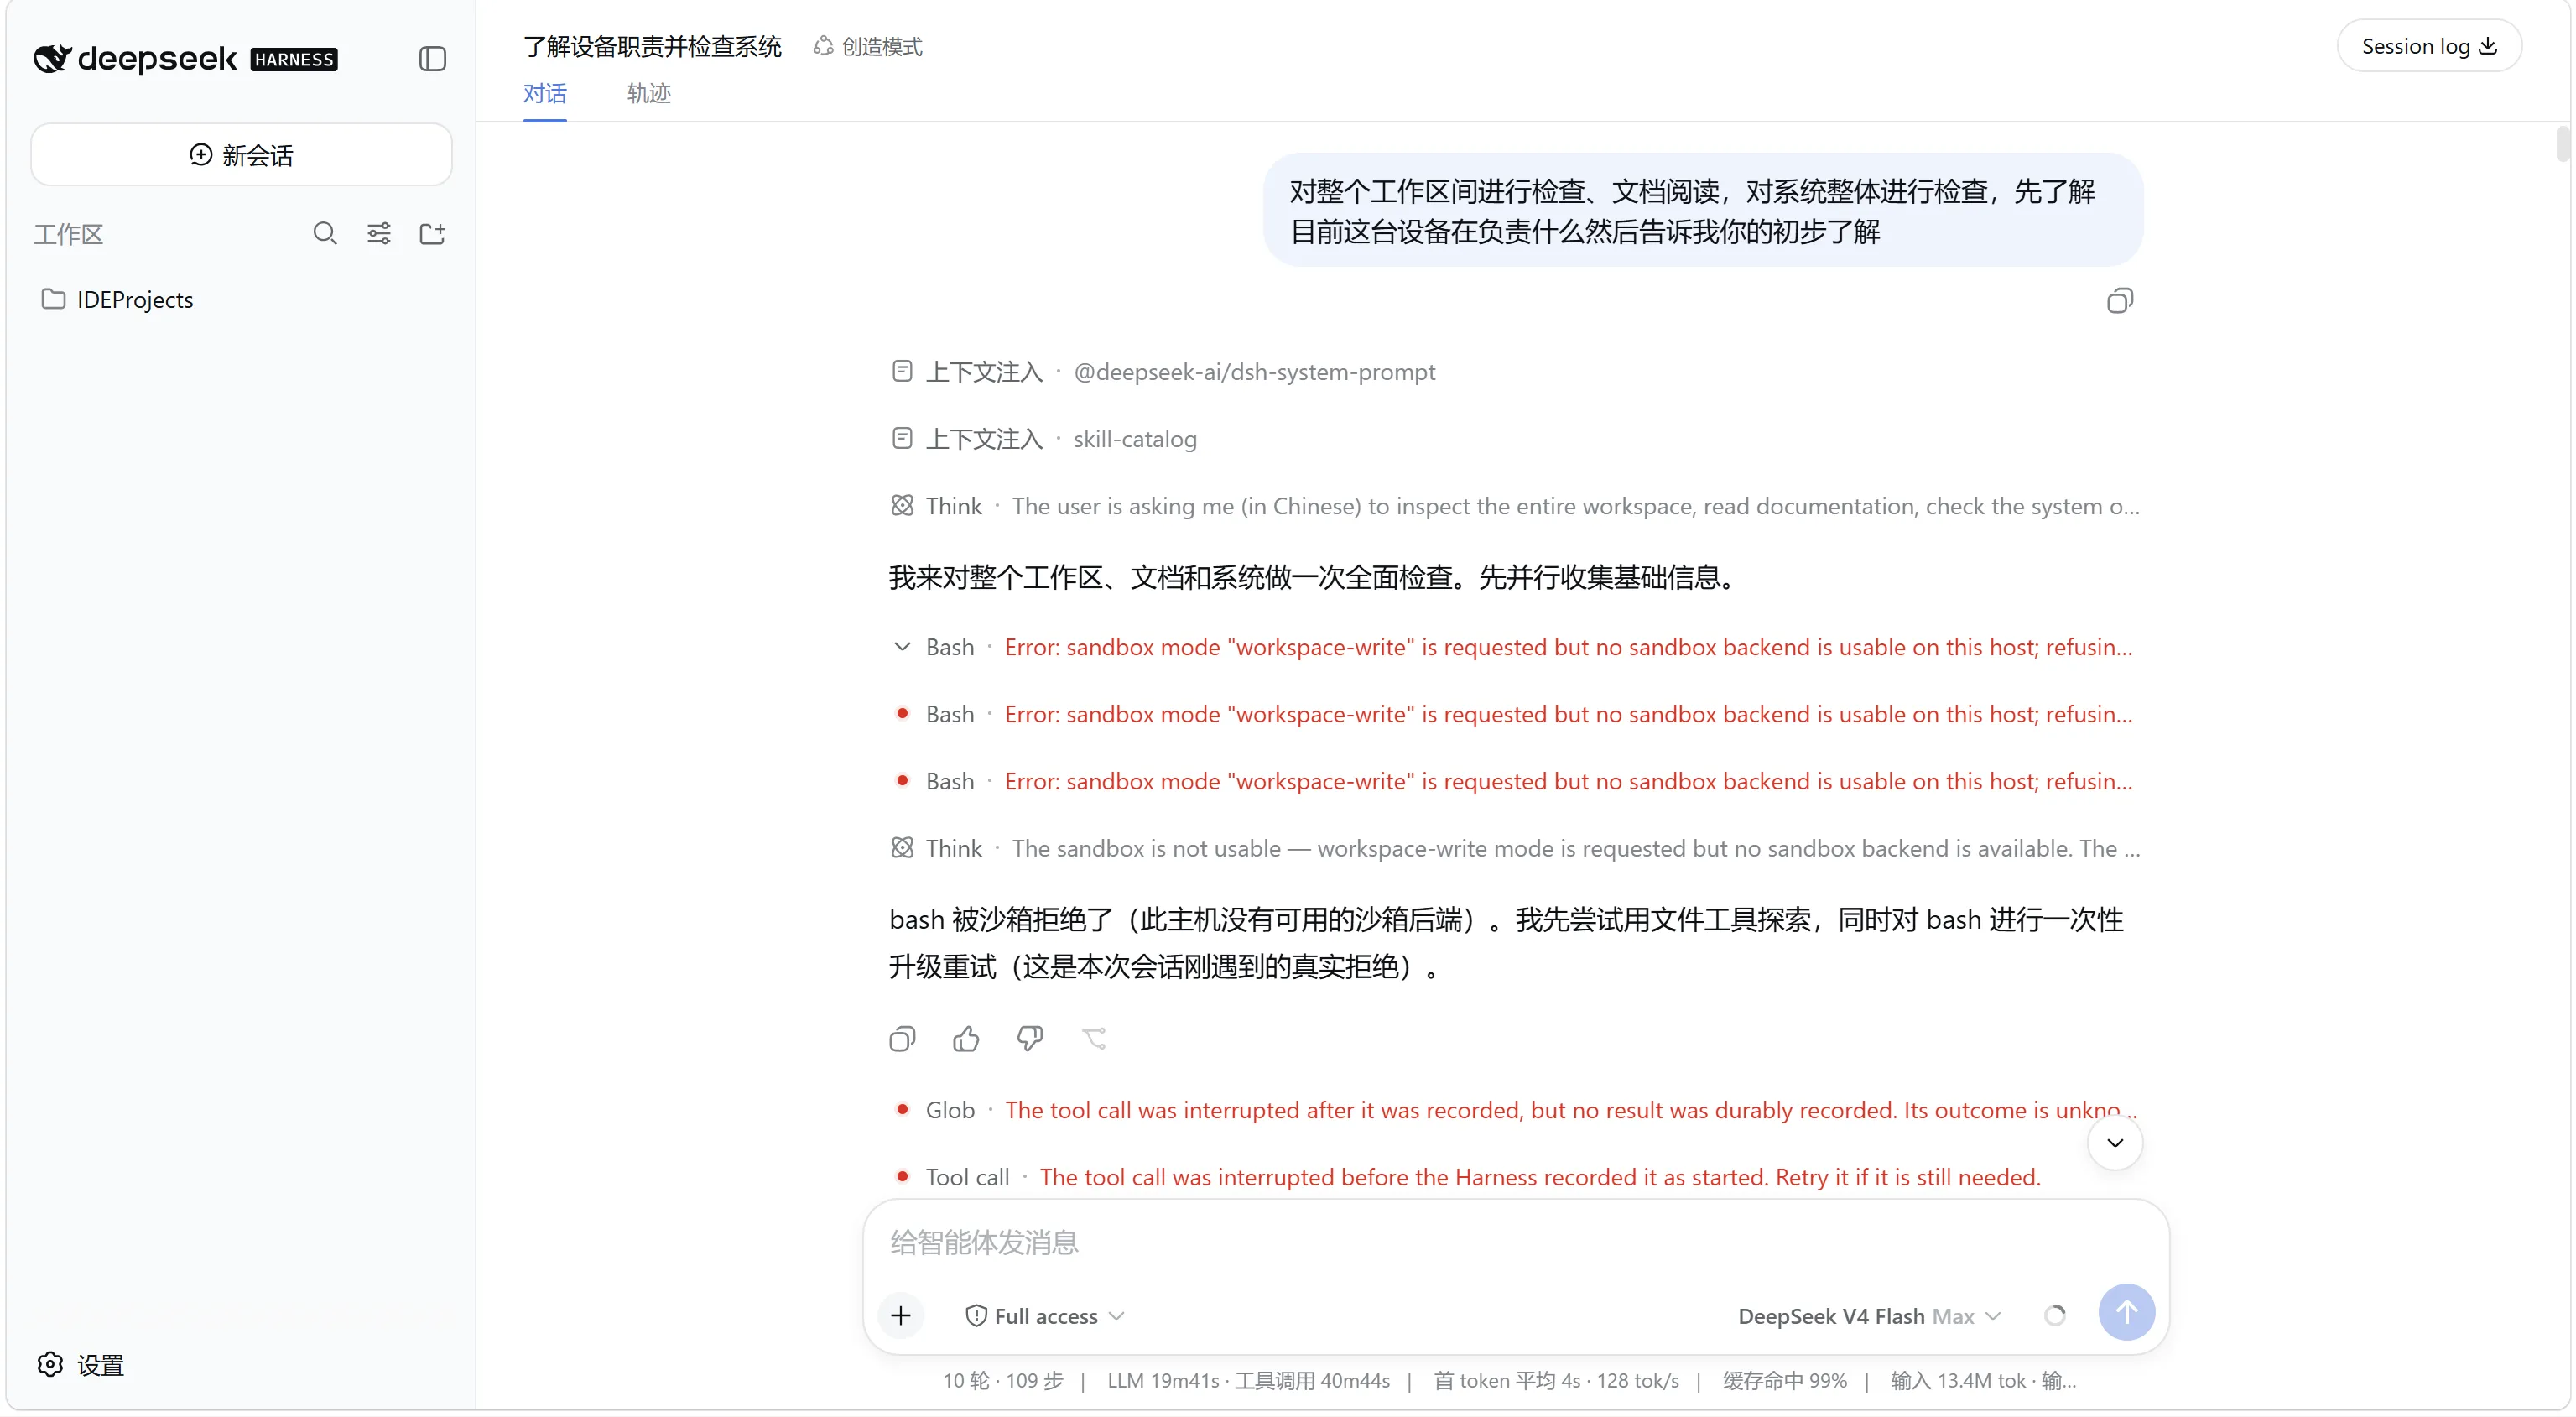This screenshot has width=2576, height=1417.
Task: Expand the Think entry about the unusable sandbox
Action: 1515,848
